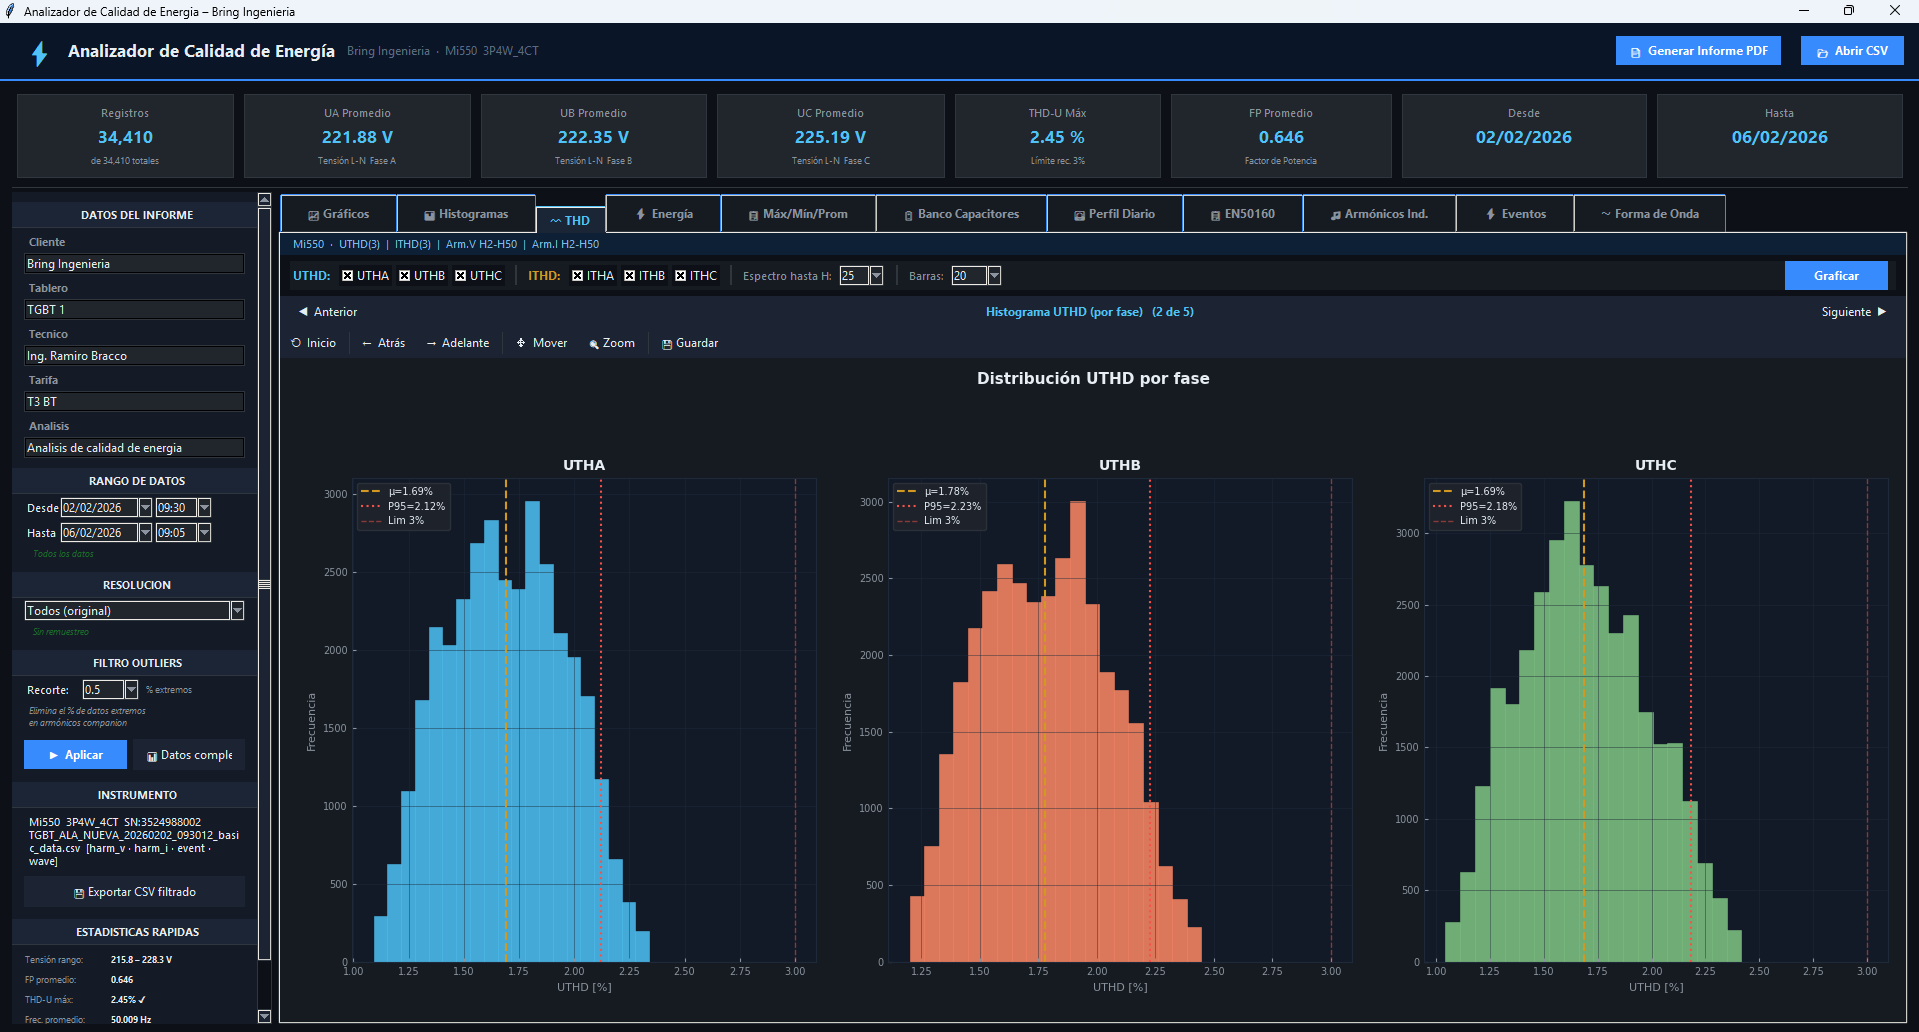This screenshot has width=1919, height=1032.
Task: Click the Guardar save chart icon
Action: [689, 343]
